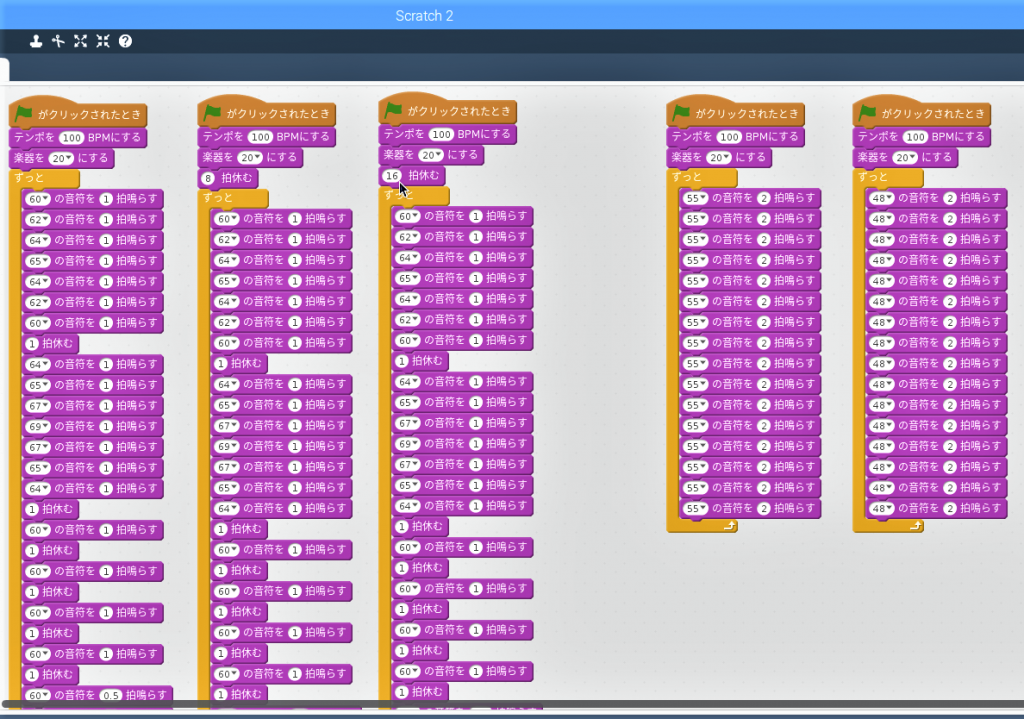Screen dimensions: 1024x719
Task: Click green flag on script starting with 8 拍休む
Action: click(x=213, y=112)
